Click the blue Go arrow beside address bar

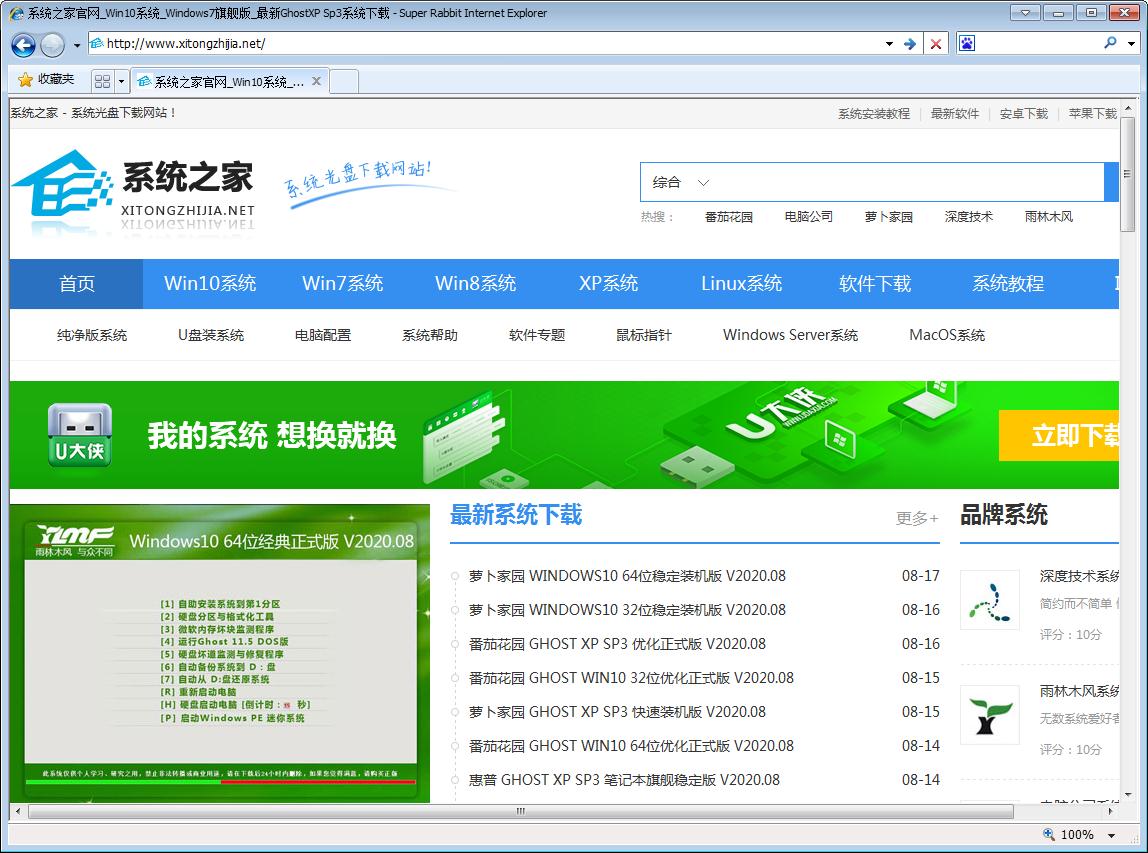click(912, 44)
